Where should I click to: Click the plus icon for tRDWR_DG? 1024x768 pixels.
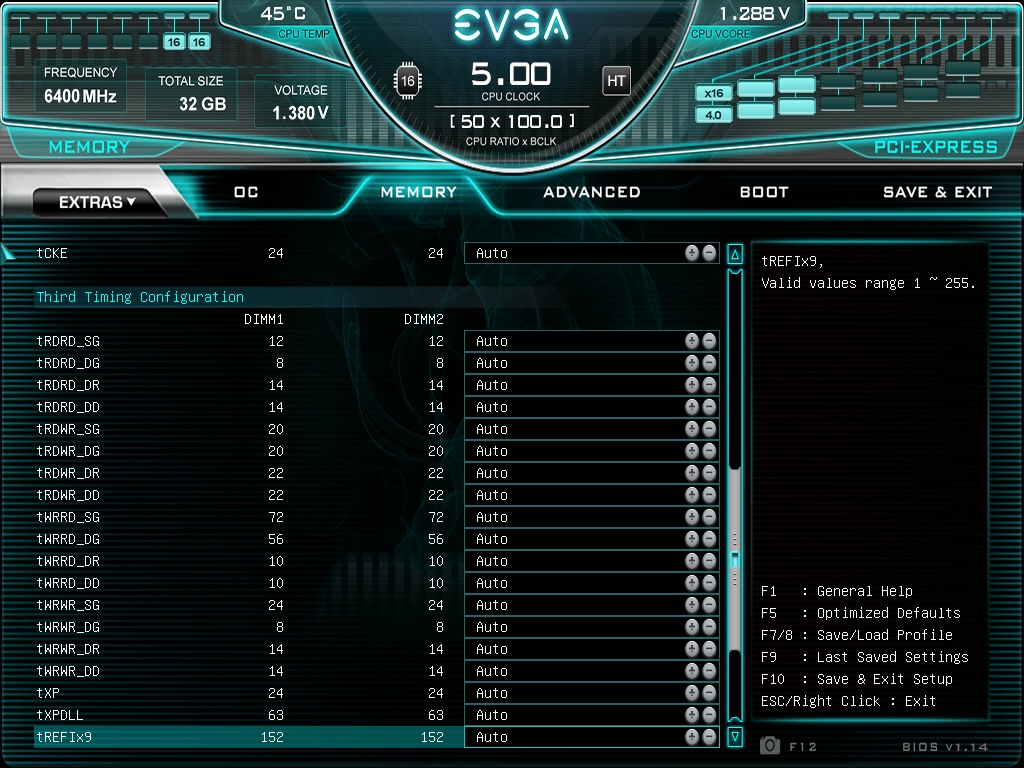pos(692,451)
